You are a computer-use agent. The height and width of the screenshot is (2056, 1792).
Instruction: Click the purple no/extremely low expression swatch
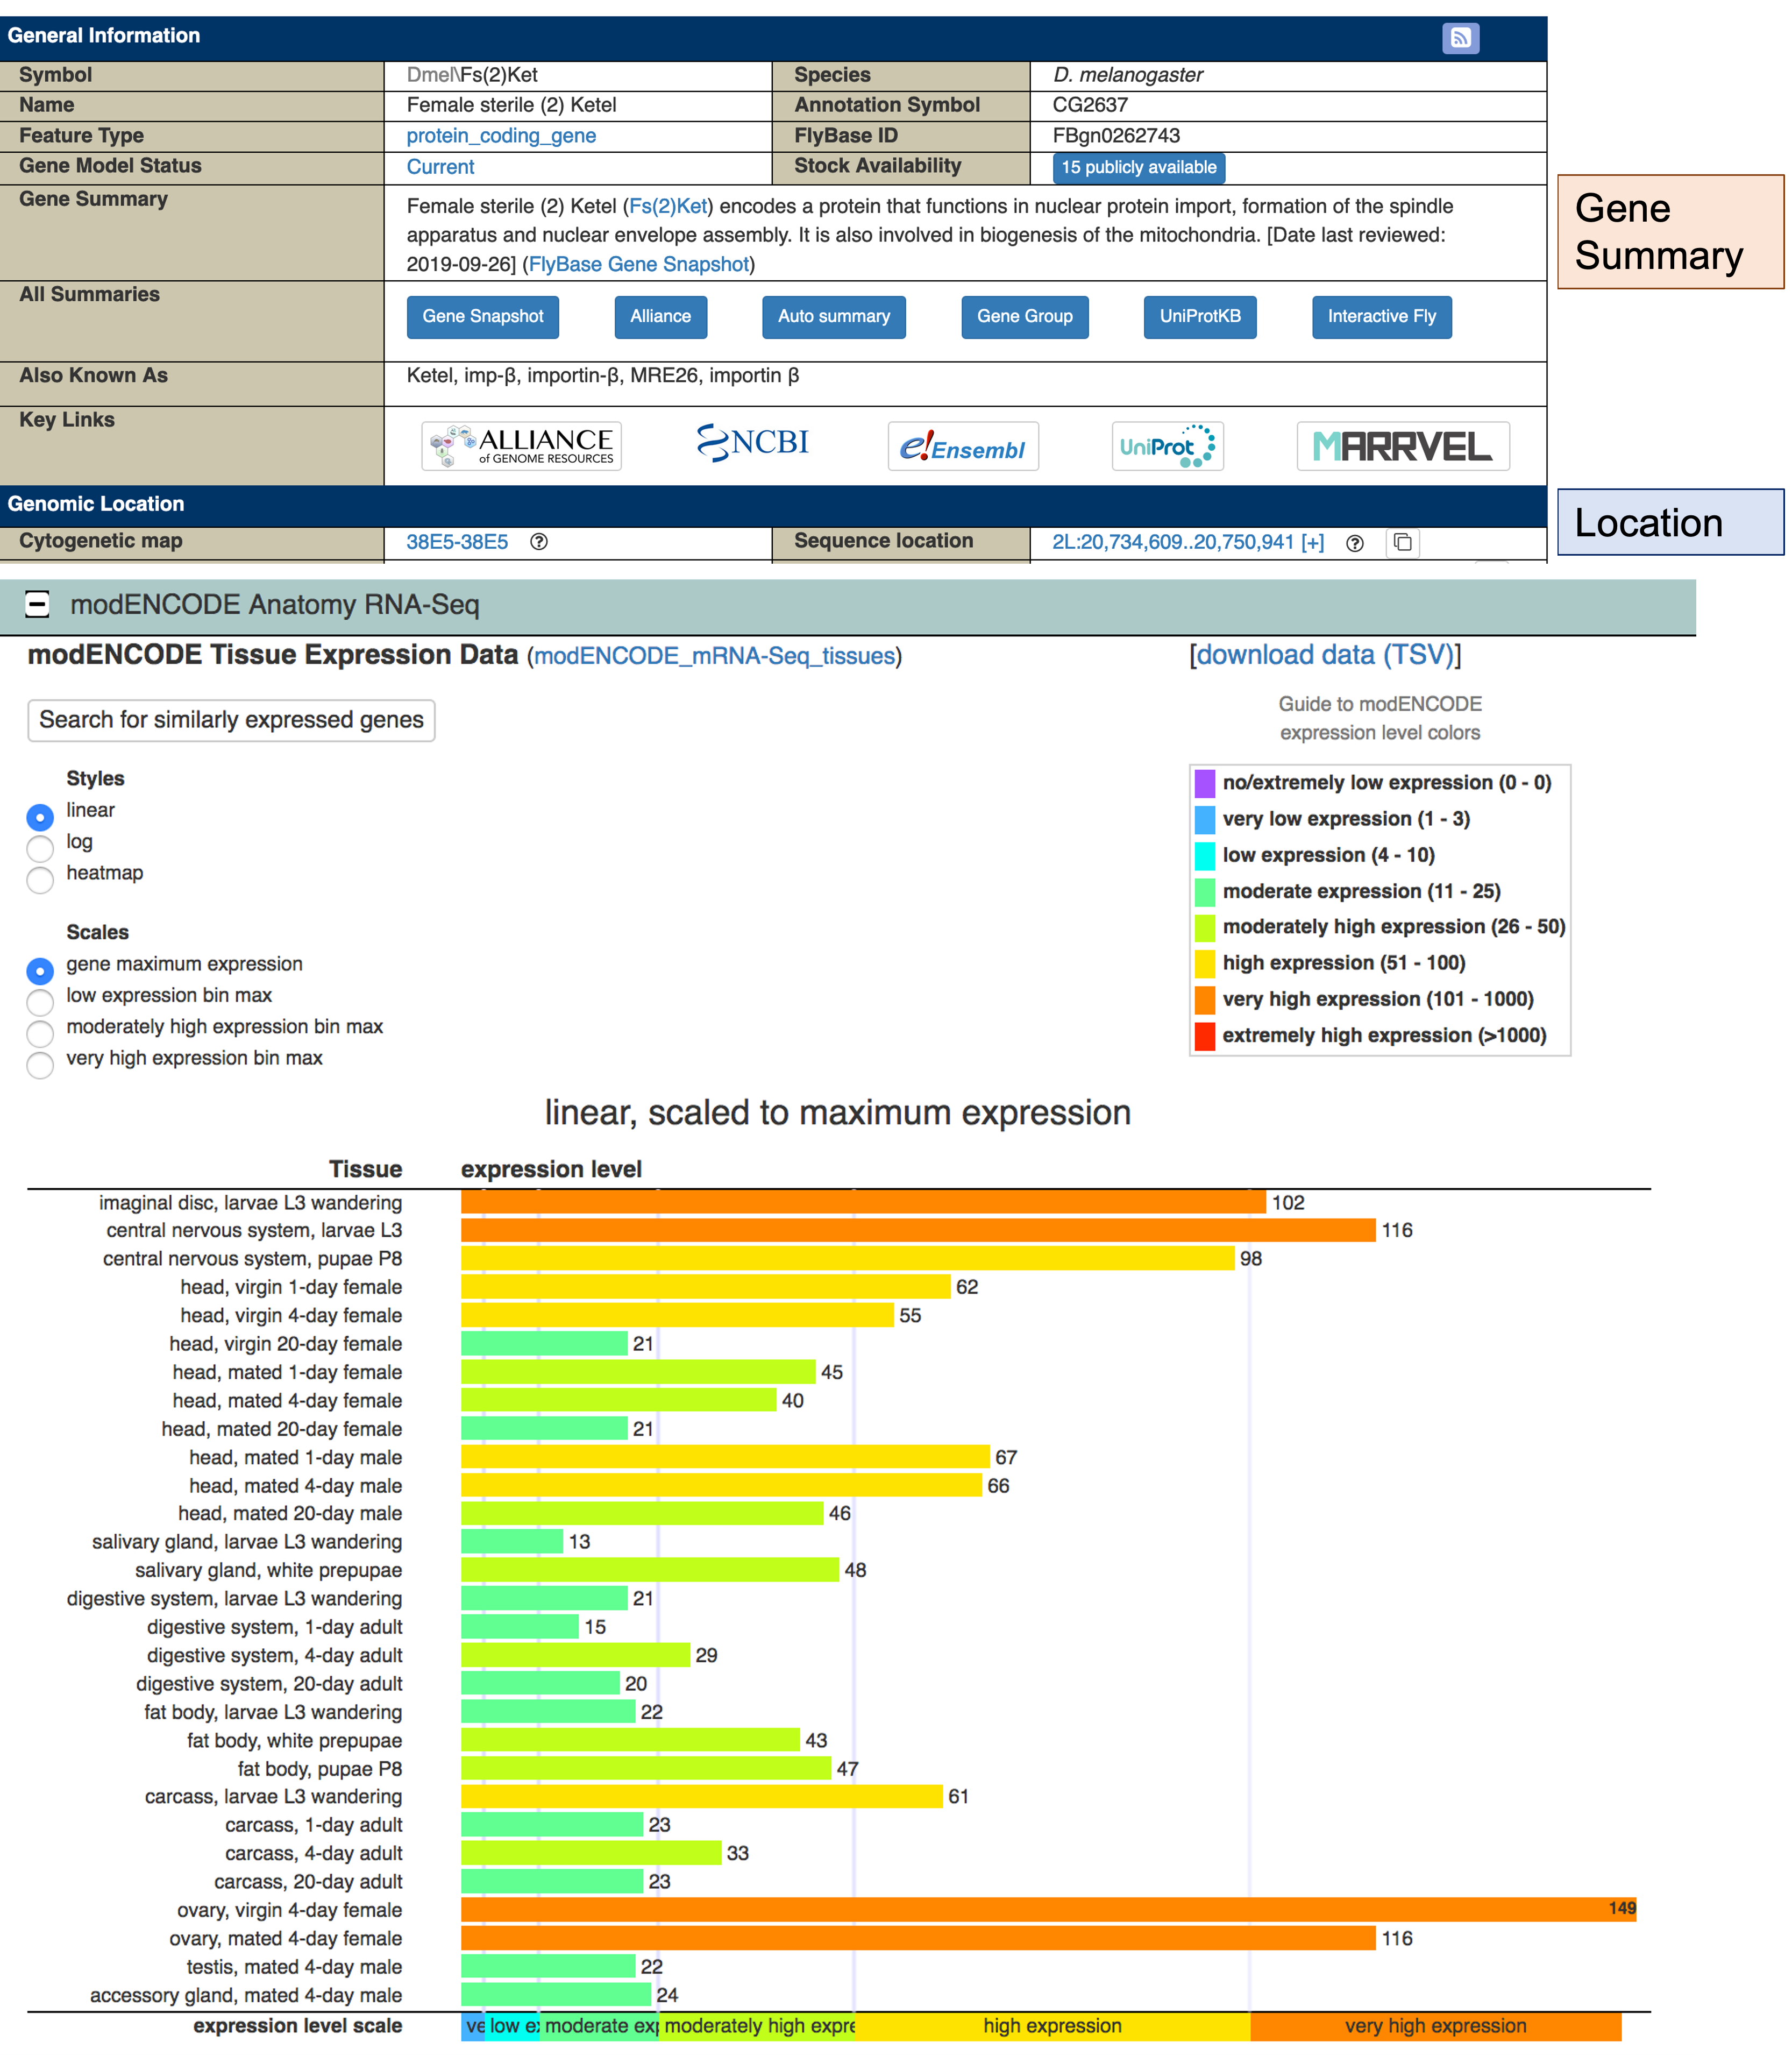click(1205, 783)
